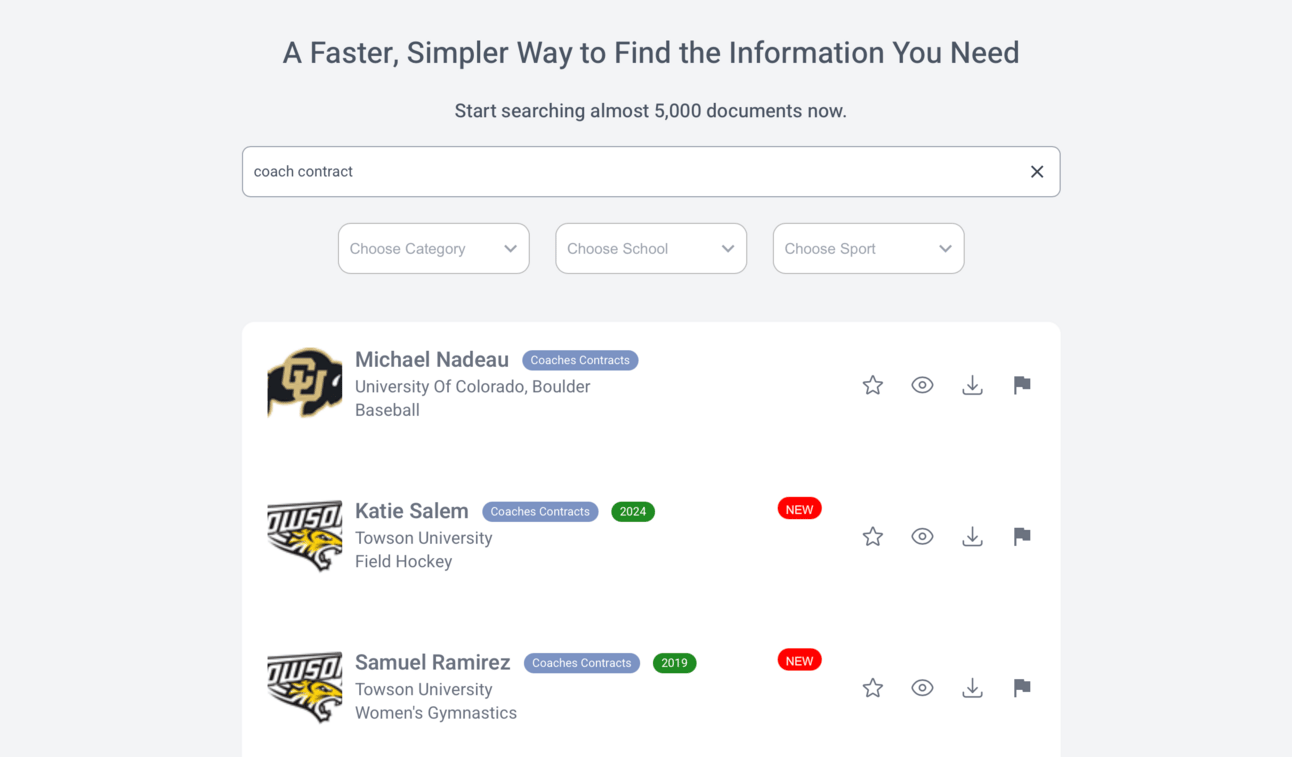Expand the Choose School dropdown

[x=651, y=248]
